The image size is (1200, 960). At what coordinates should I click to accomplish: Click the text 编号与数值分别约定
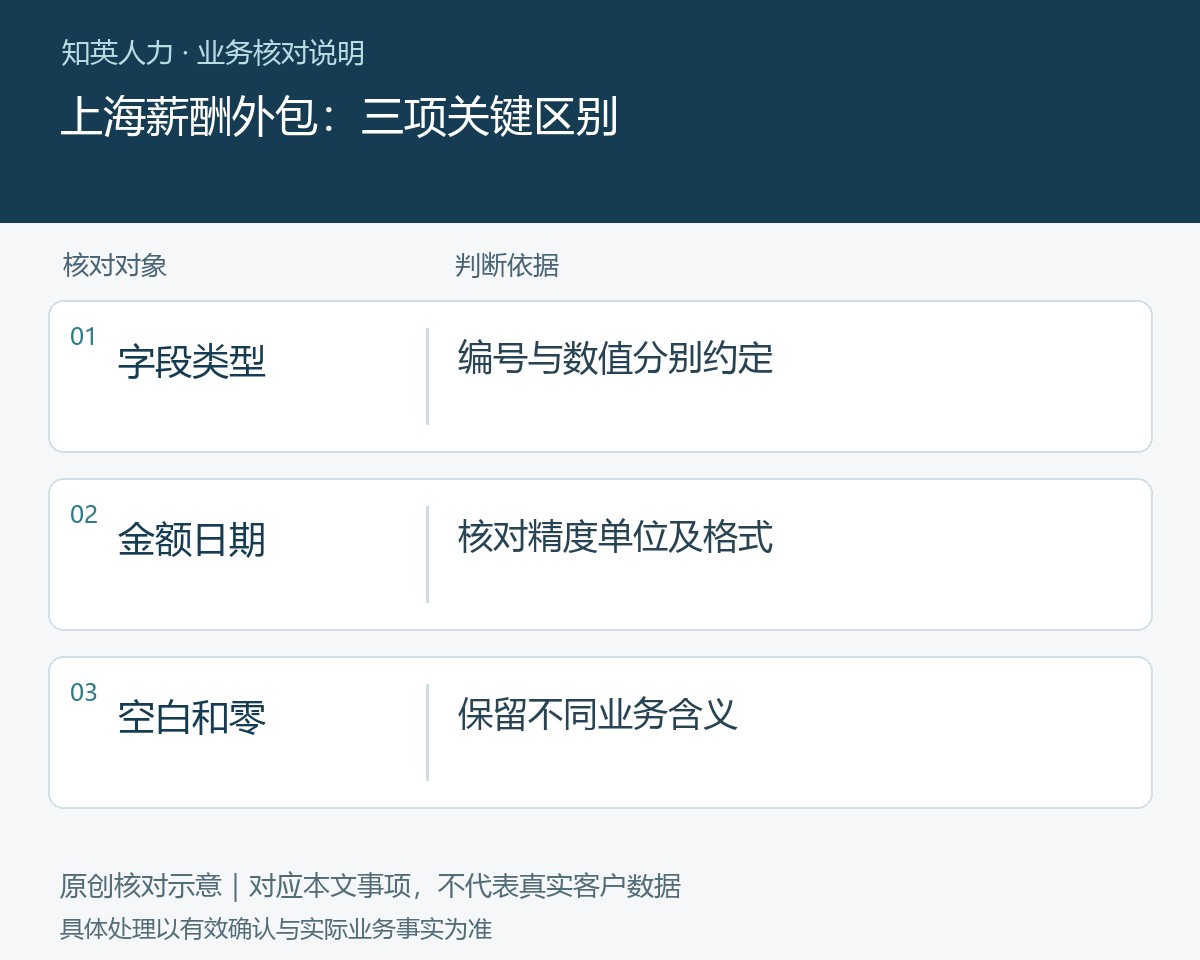pyautogui.click(x=616, y=357)
